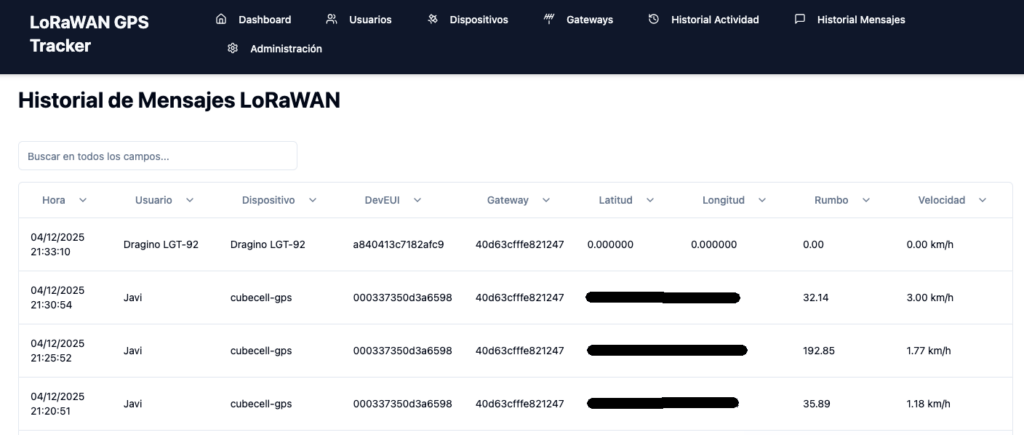Open the Velocidad column sort chevron
This screenshot has height=435, width=1024.
coord(982,200)
